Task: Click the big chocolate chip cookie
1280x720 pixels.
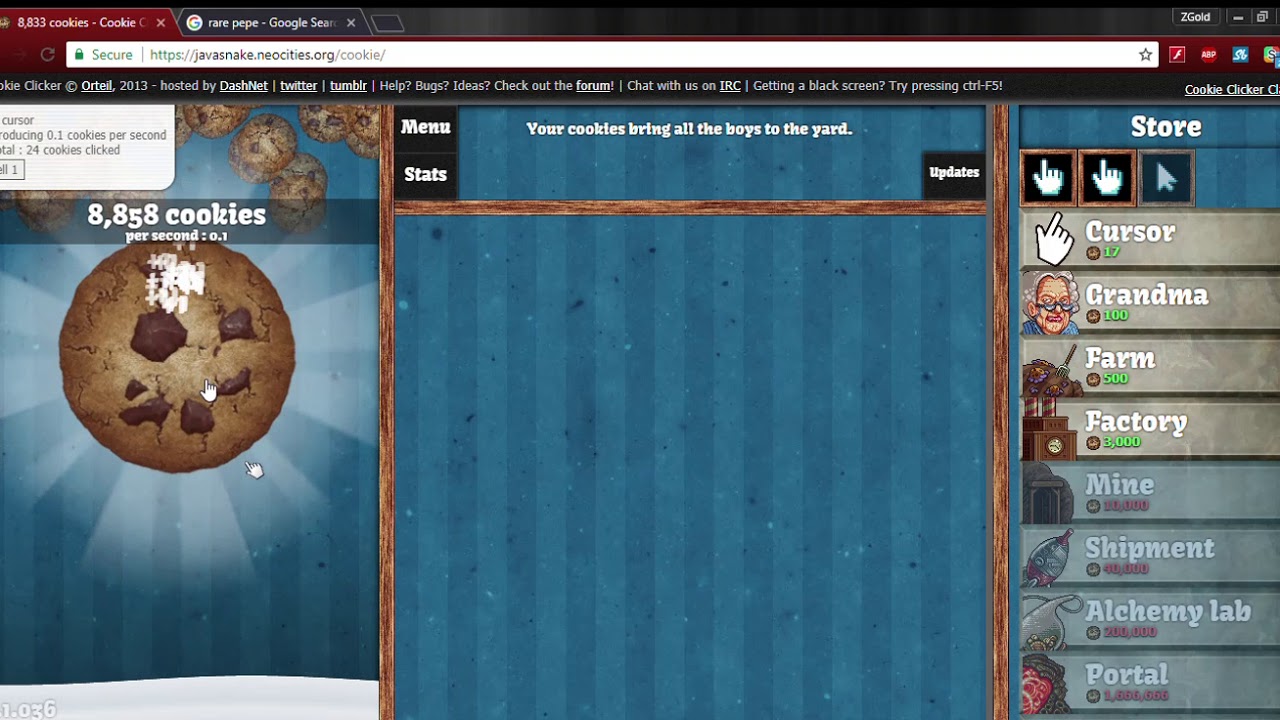Action: pyautogui.click(x=177, y=357)
